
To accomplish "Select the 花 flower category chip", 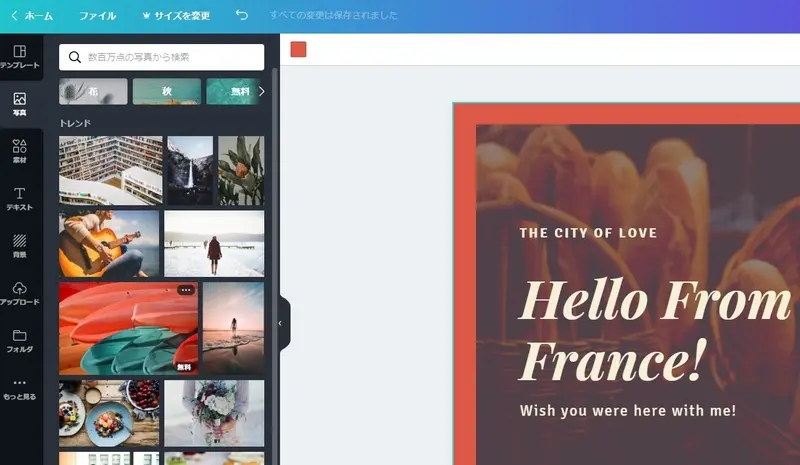I will [93, 91].
